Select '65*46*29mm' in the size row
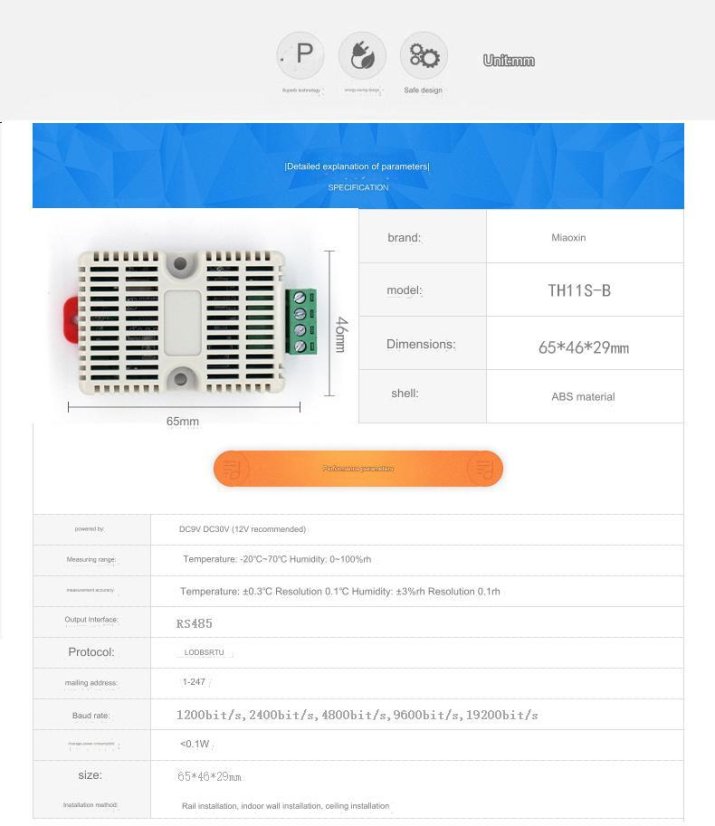 click(209, 776)
